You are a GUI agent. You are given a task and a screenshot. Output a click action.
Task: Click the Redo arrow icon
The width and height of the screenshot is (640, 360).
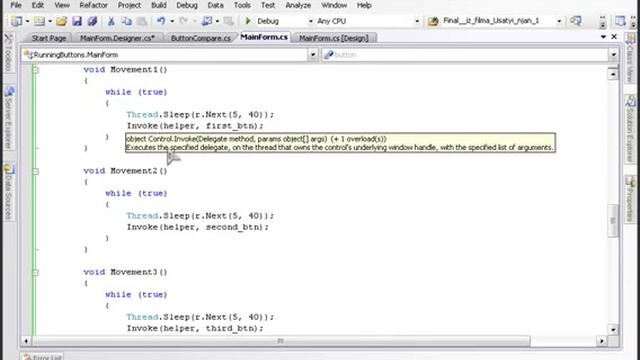pyautogui.click(x=184, y=21)
